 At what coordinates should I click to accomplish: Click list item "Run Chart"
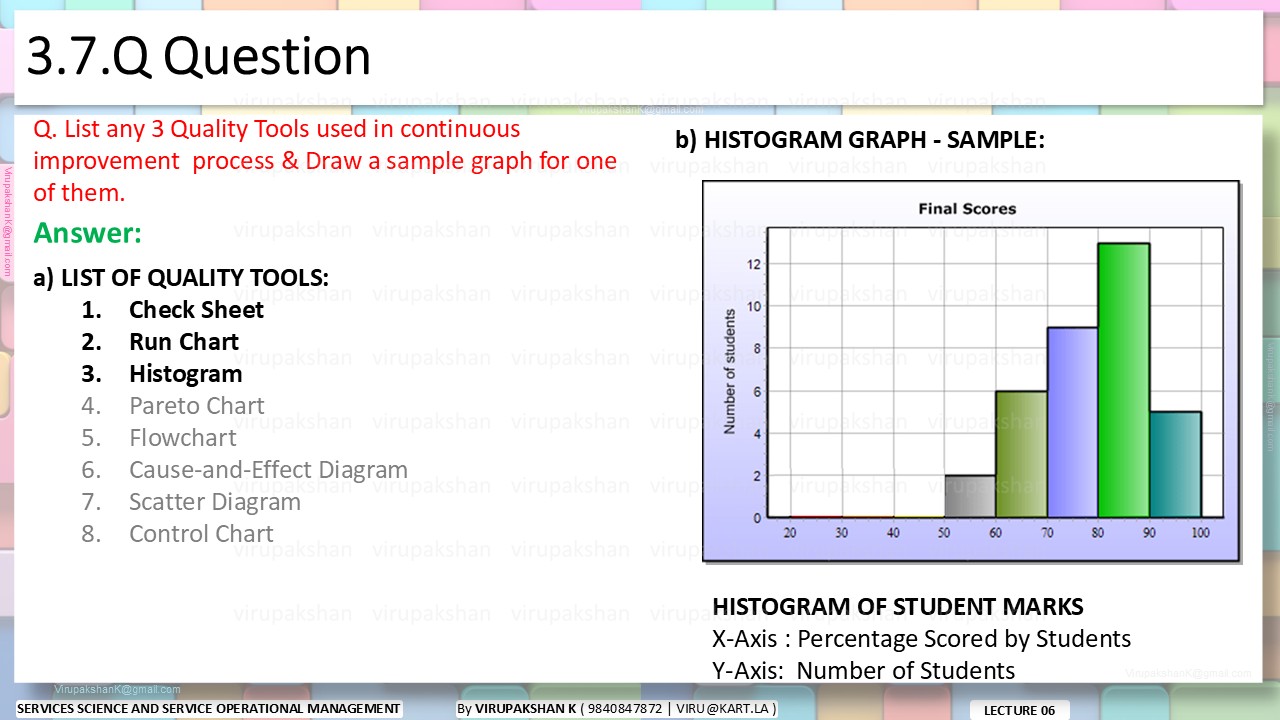[184, 342]
